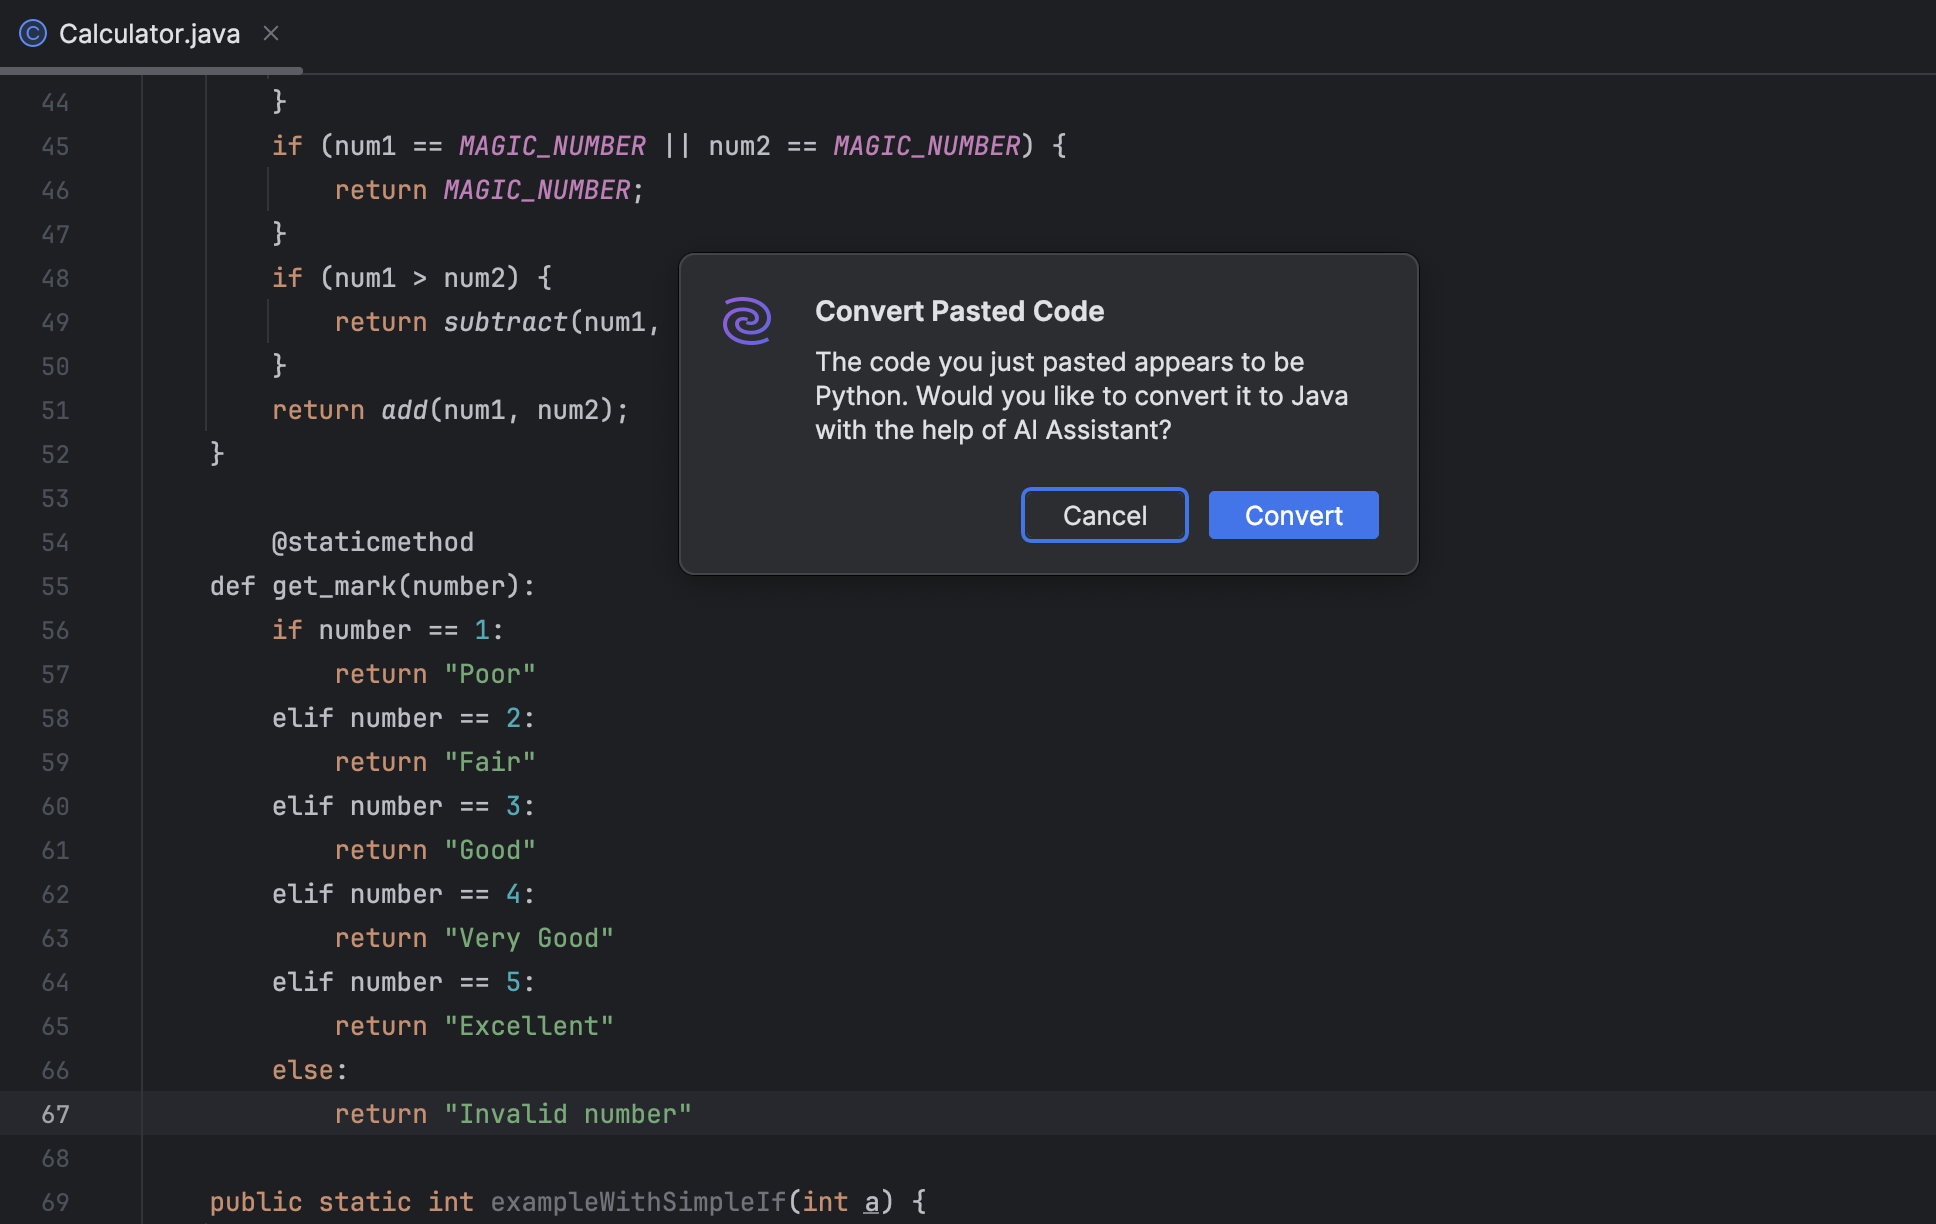Click line number 54 next to @staticmethod
This screenshot has height=1224, width=1936.
[x=56, y=542]
